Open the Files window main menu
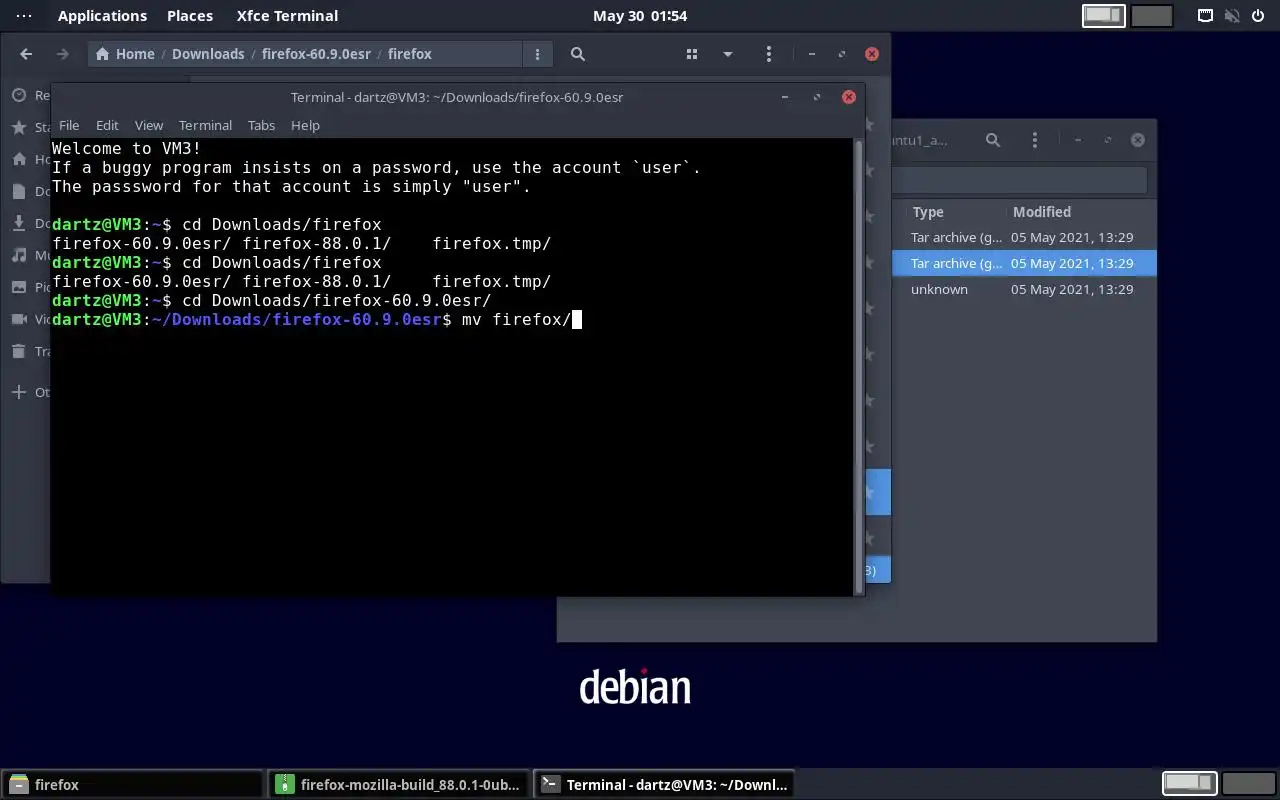Screen dimensions: 1280x800 768,54
